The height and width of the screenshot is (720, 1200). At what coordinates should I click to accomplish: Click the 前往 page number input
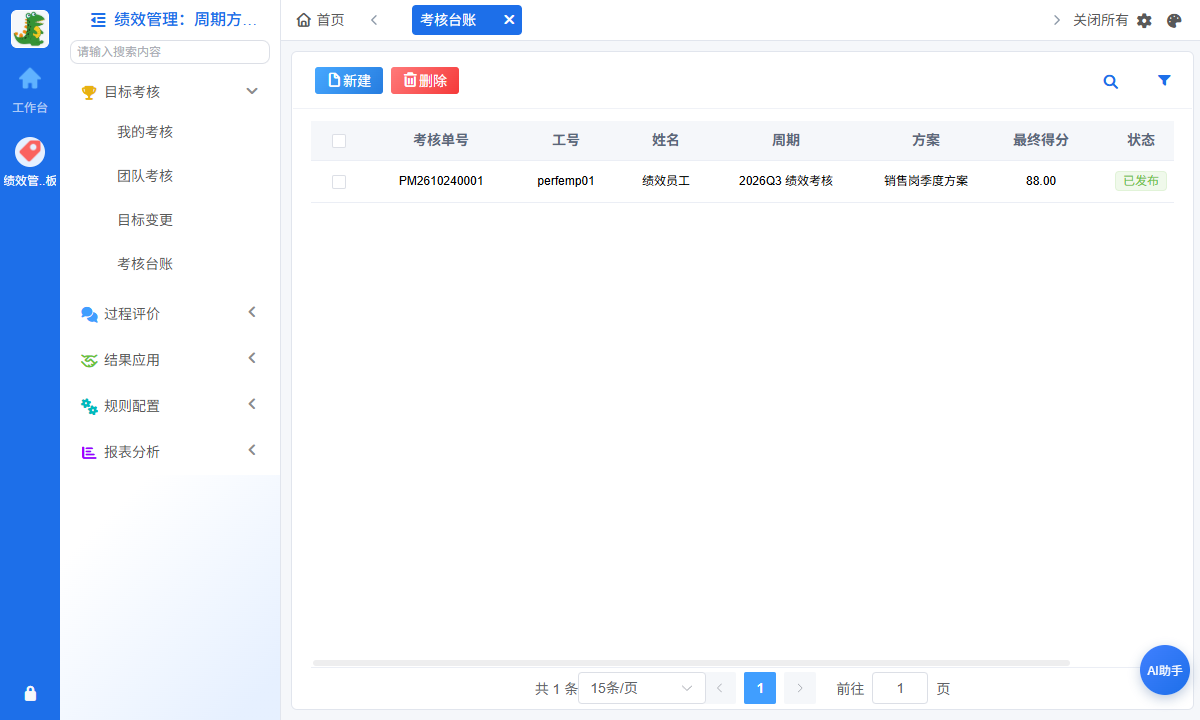900,688
